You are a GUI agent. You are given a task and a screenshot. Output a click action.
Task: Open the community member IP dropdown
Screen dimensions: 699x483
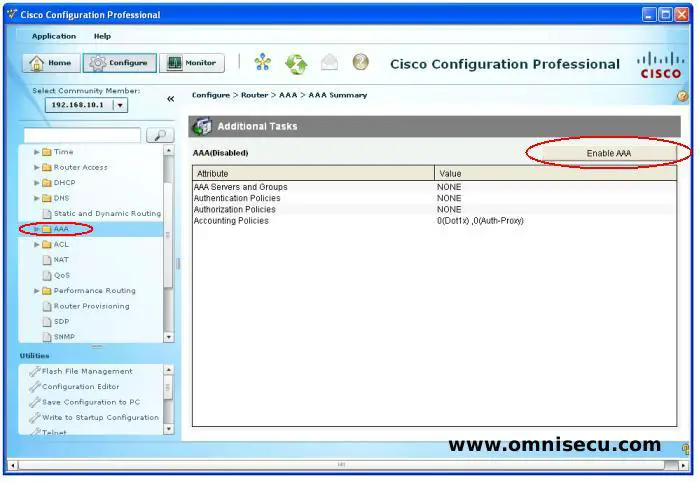120,105
